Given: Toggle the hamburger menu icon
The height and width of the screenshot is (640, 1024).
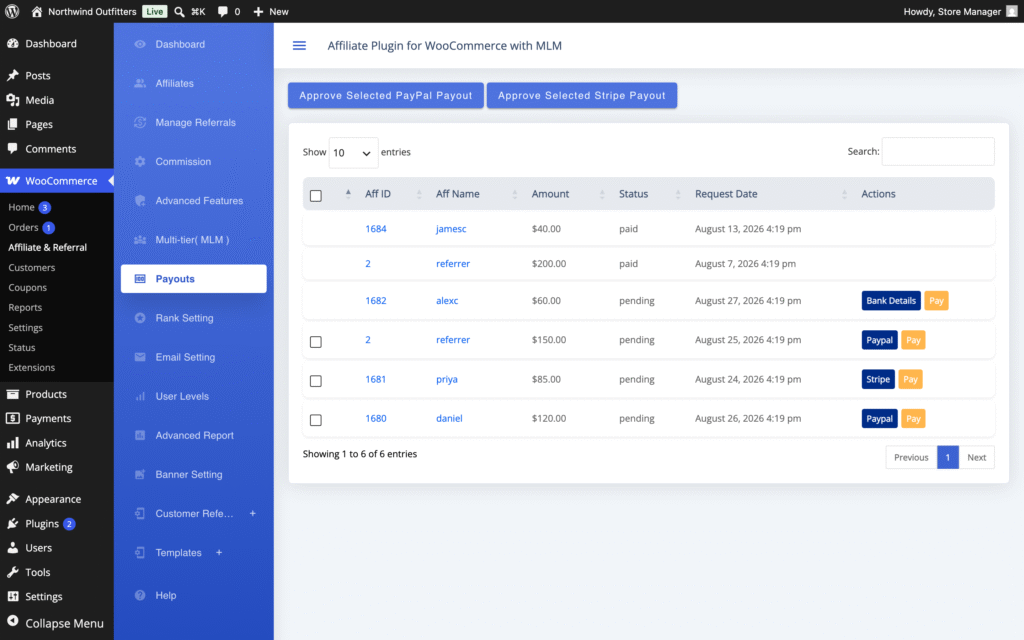Looking at the screenshot, I should 299,45.
